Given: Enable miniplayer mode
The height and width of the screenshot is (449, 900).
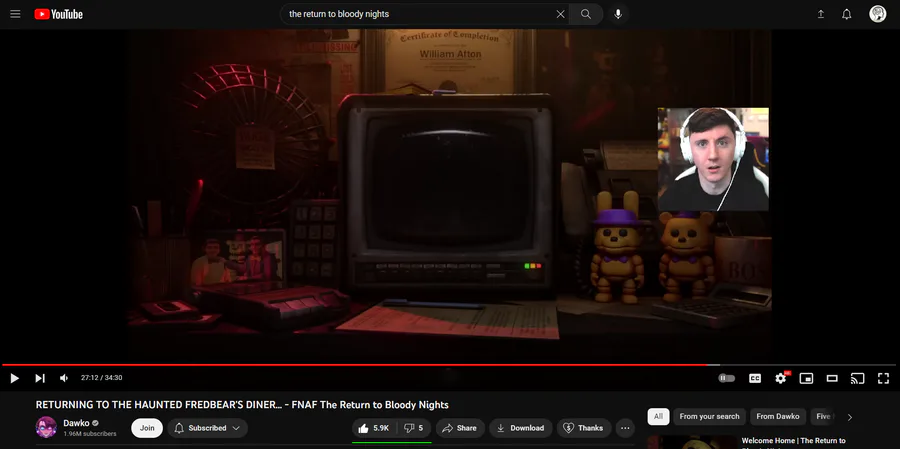Looking at the screenshot, I should pos(806,378).
